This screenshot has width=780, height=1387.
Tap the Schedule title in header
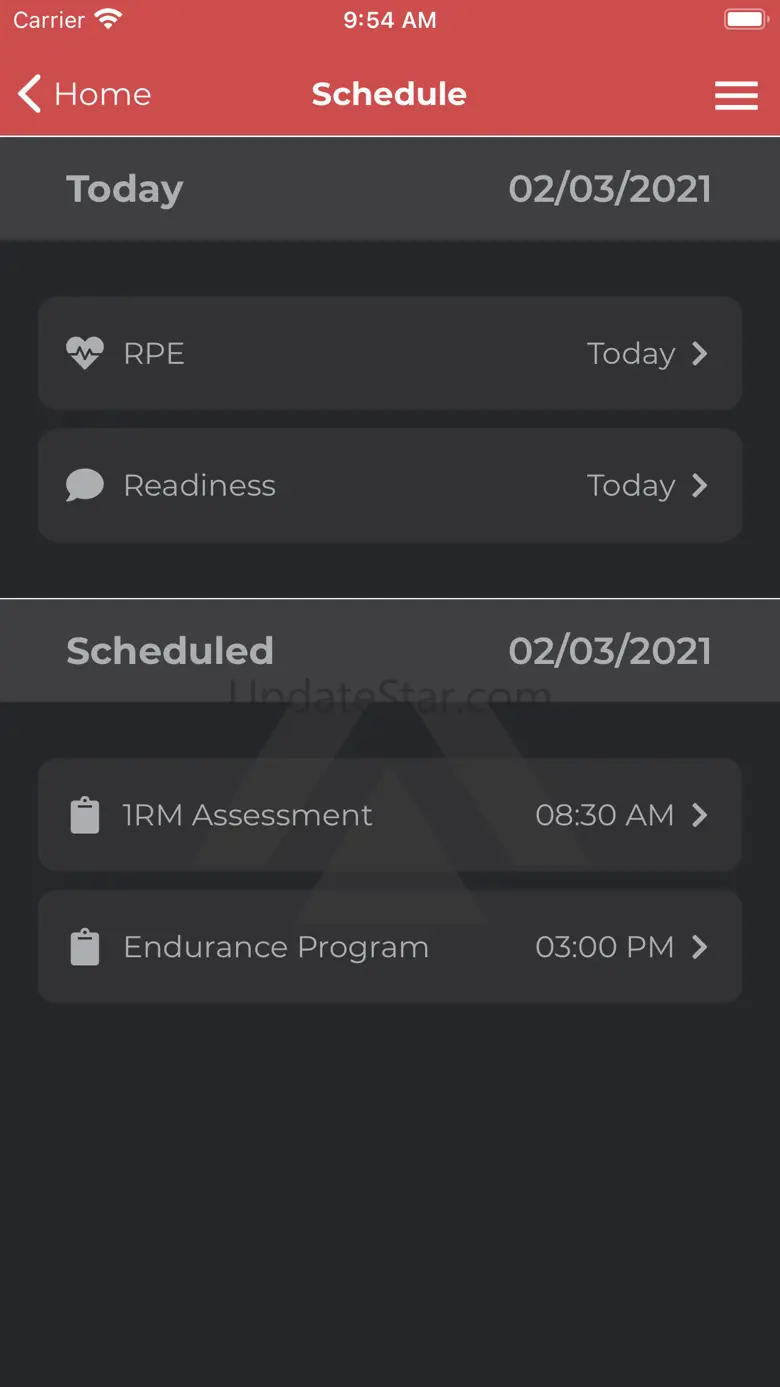point(389,94)
